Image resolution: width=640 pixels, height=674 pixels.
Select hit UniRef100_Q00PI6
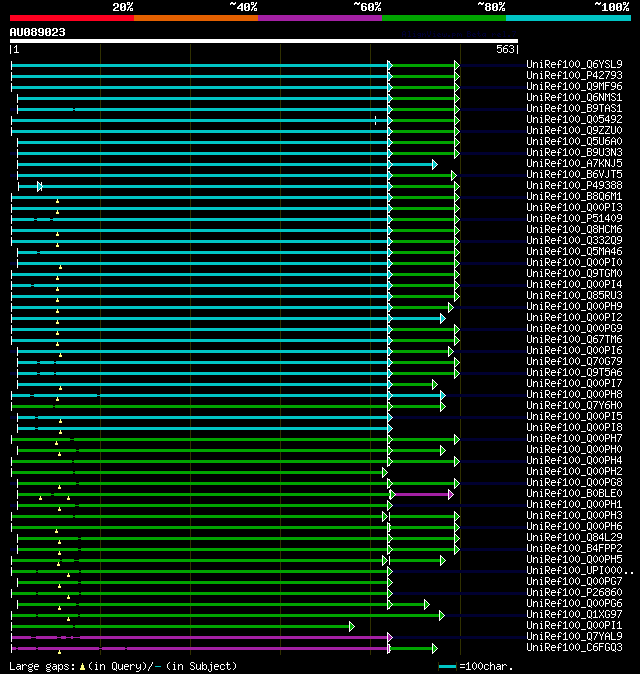coord(574,351)
